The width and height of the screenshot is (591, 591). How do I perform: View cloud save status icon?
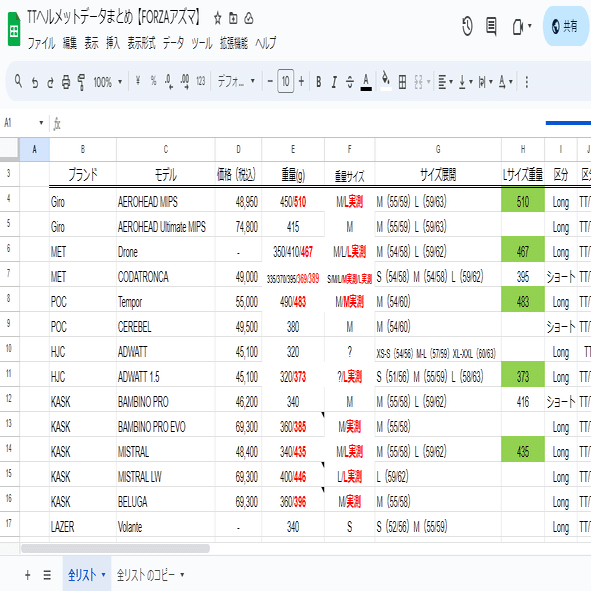click(x=249, y=18)
